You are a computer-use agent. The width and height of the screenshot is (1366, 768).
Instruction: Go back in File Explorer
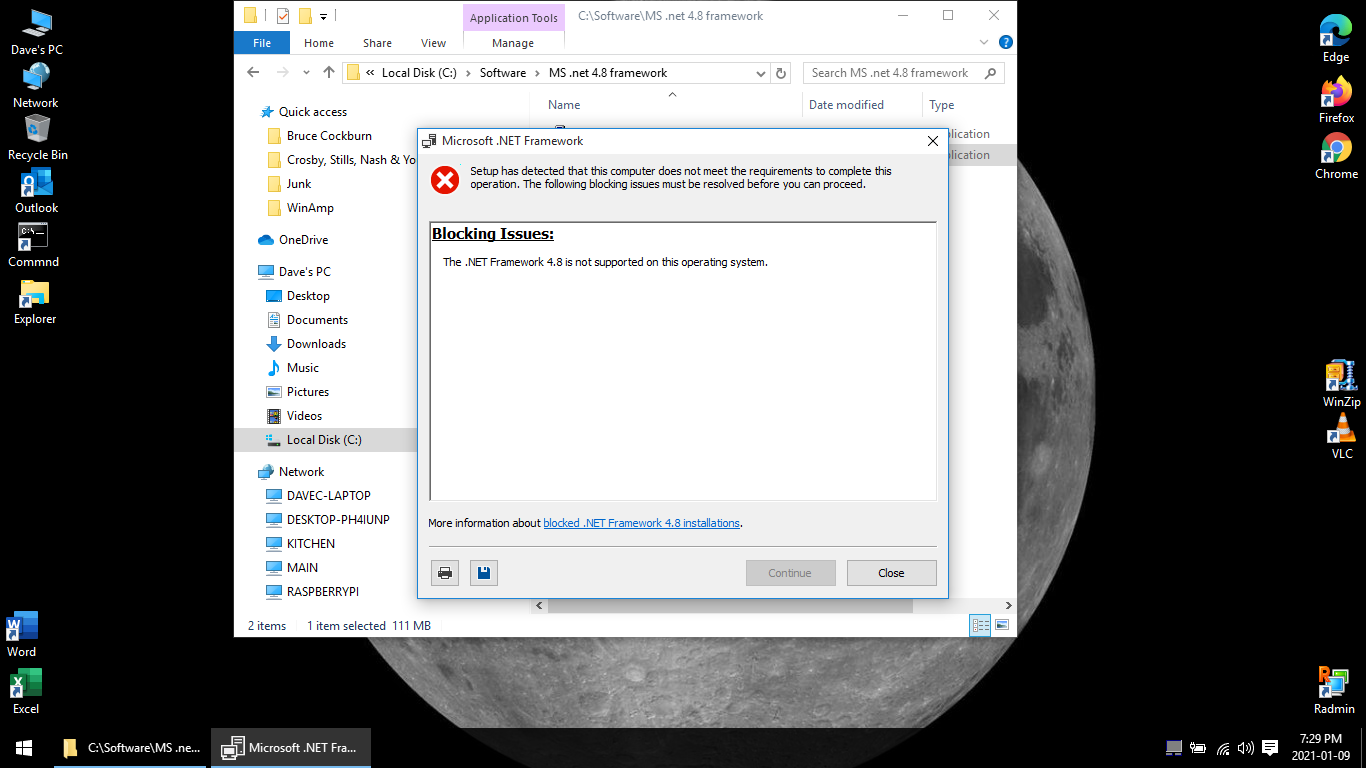tap(253, 72)
